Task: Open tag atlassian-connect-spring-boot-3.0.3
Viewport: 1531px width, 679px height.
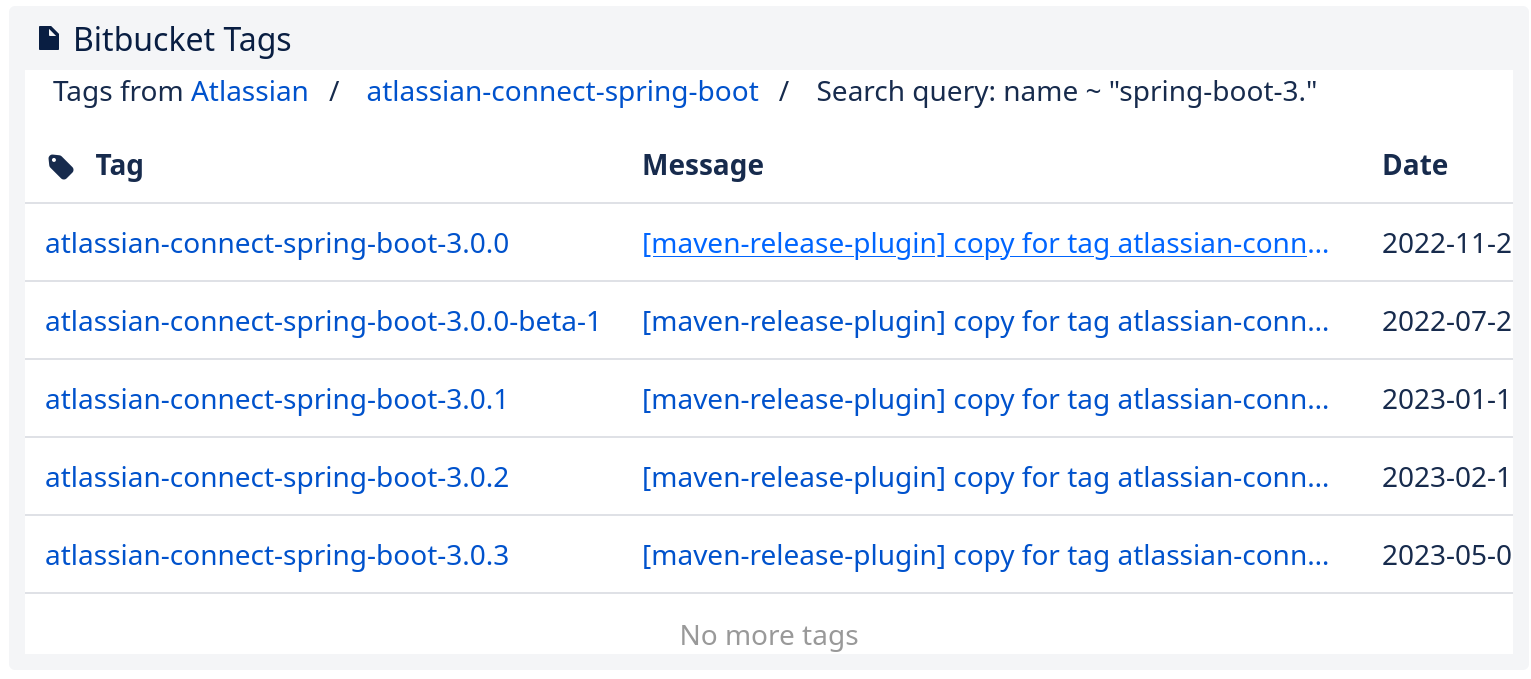Action: coord(277,555)
